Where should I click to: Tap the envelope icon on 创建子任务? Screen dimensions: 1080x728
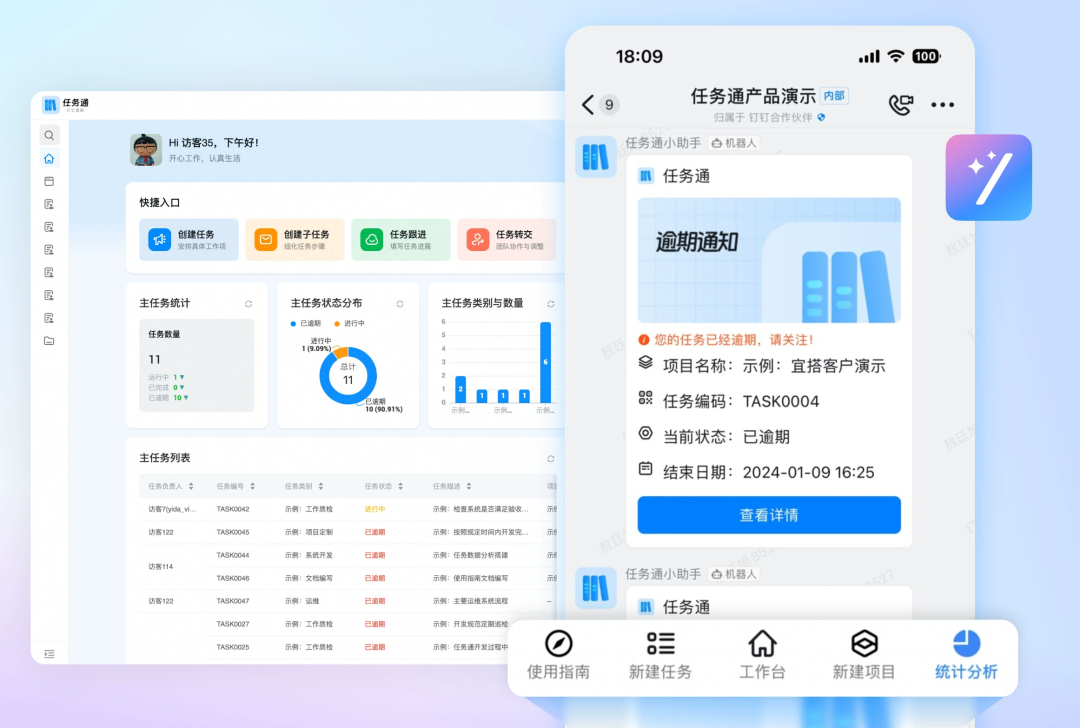(x=265, y=240)
